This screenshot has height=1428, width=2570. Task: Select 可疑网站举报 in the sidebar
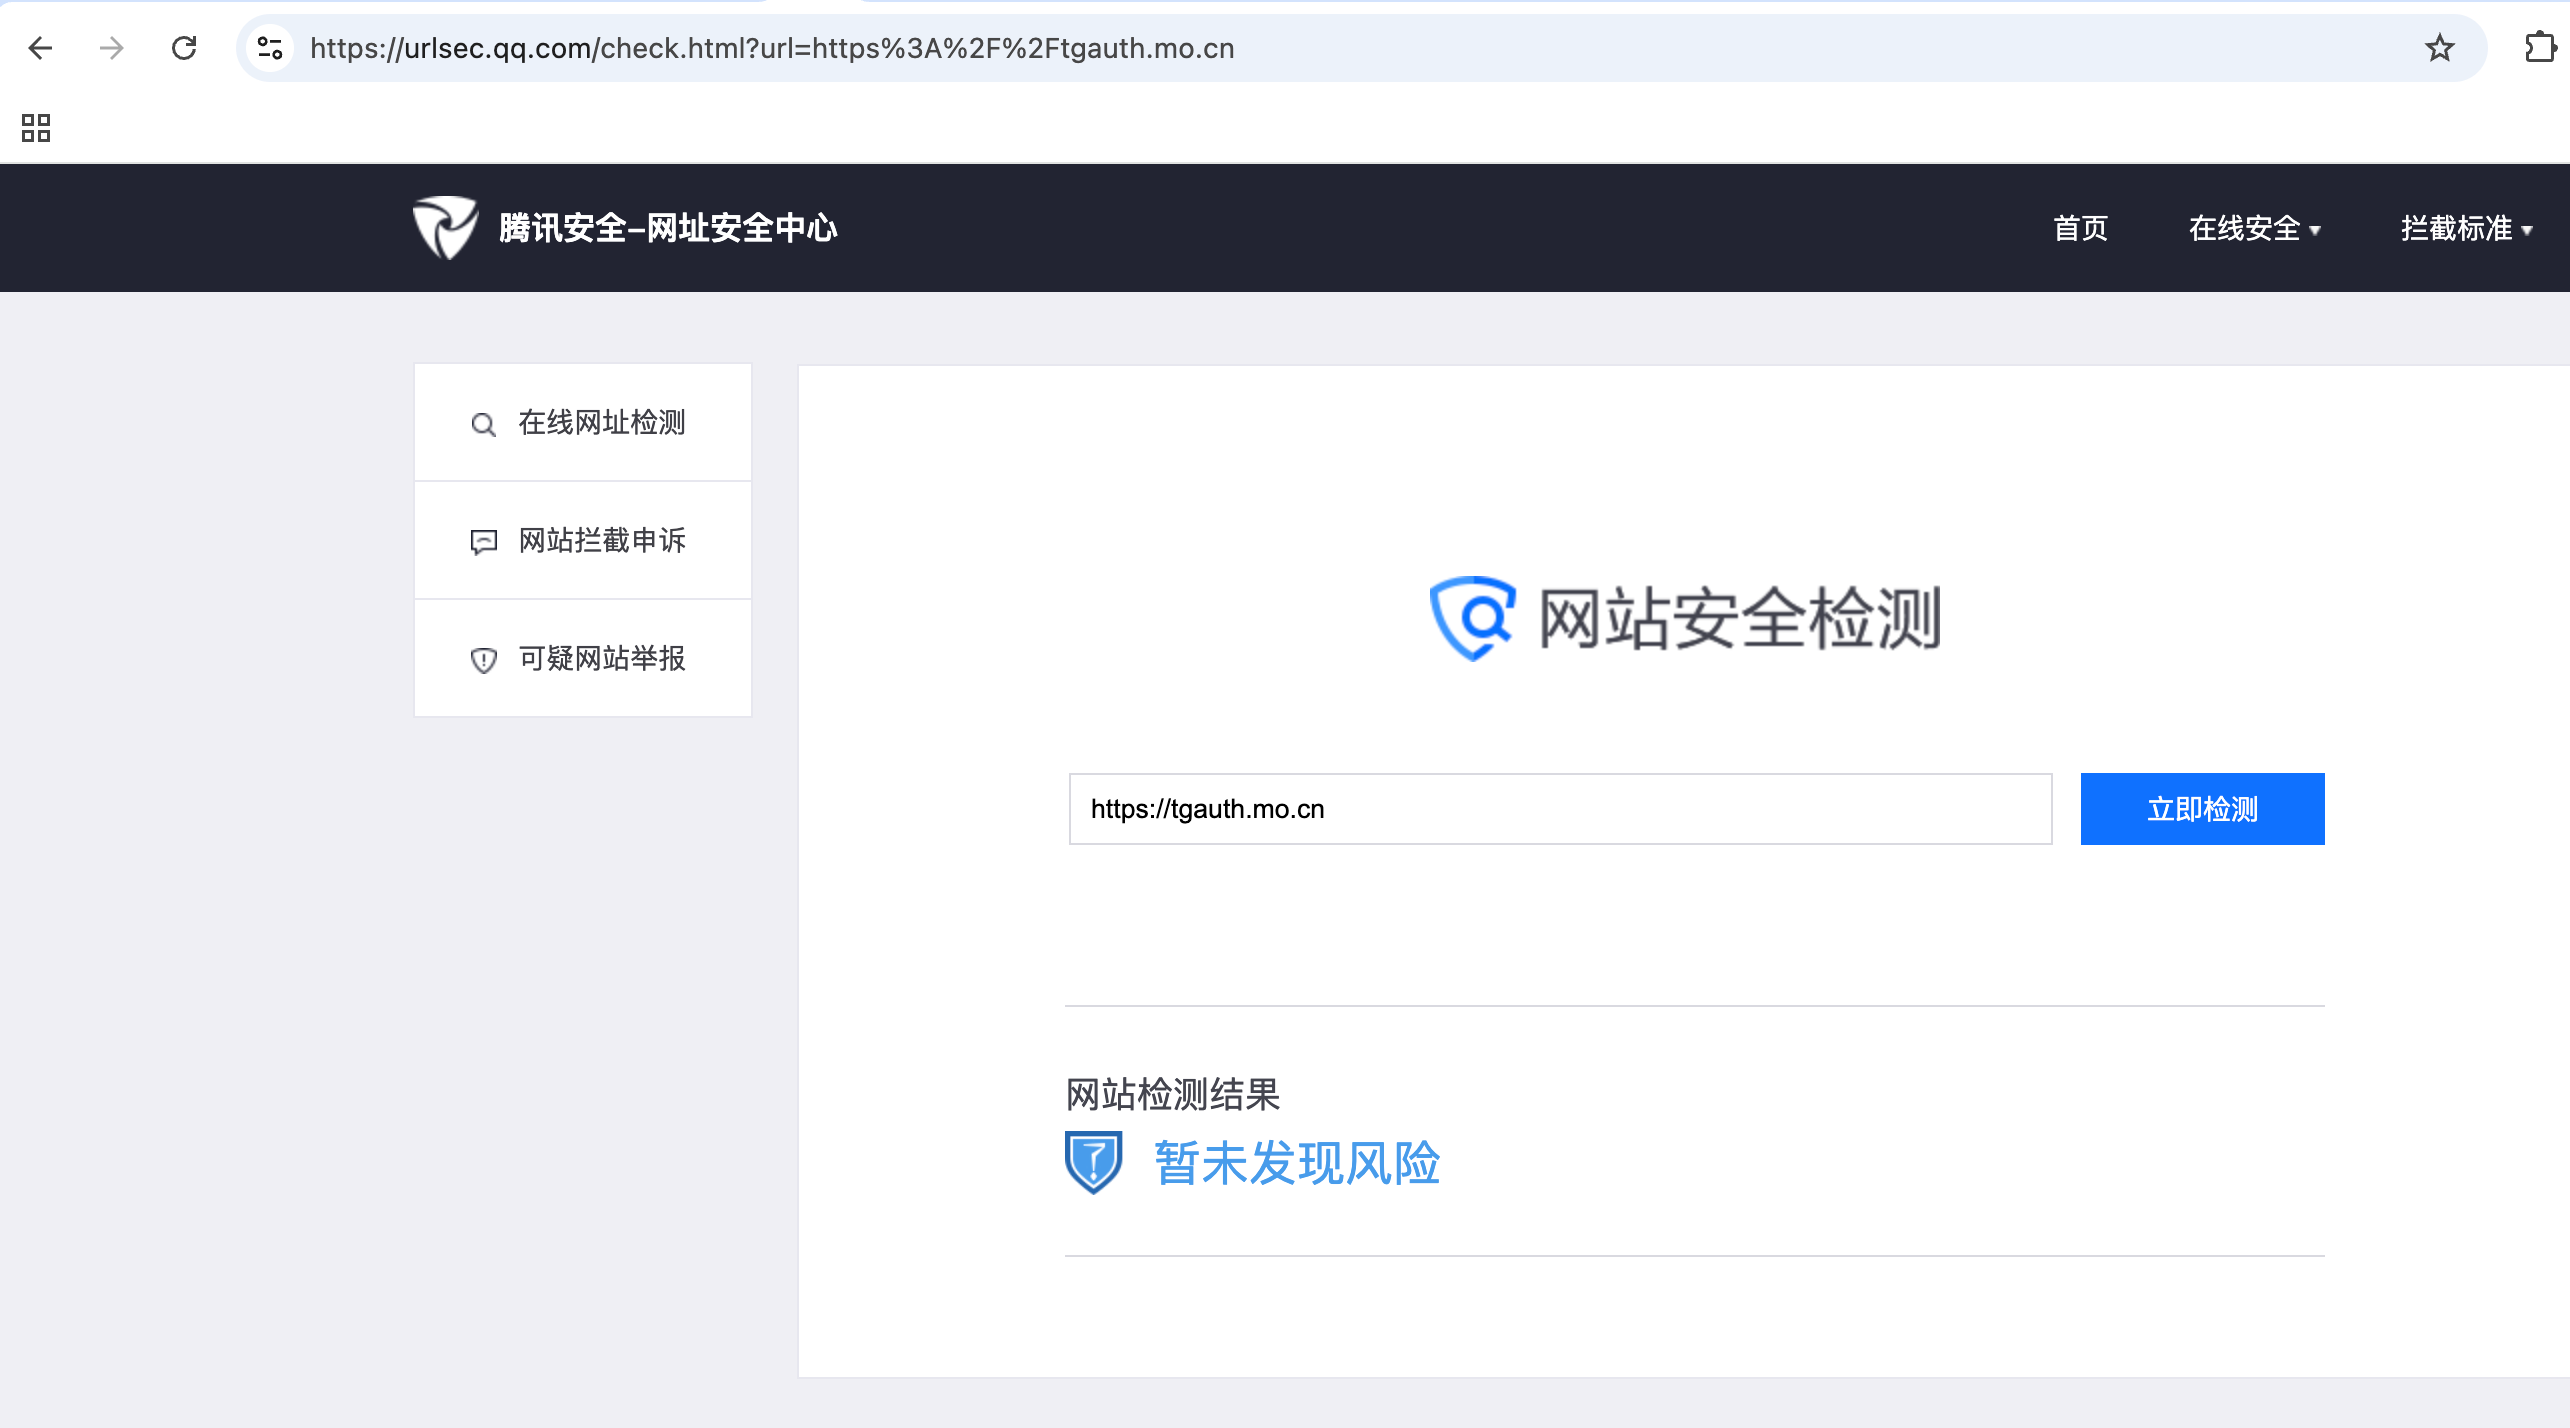click(x=601, y=659)
